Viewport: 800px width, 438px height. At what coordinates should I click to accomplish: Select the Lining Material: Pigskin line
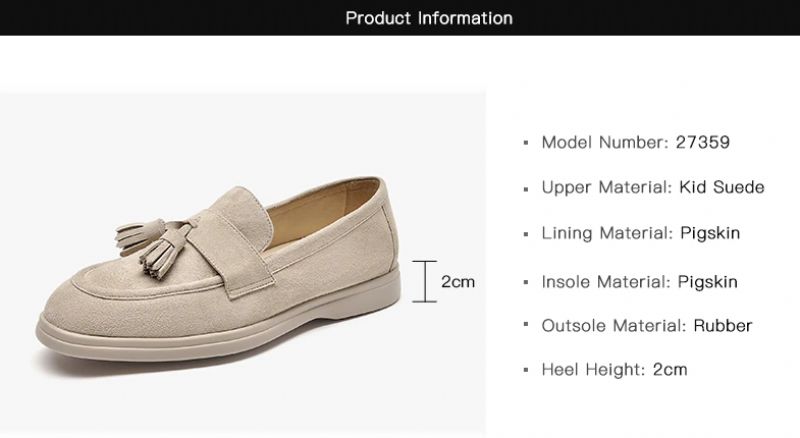click(x=641, y=233)
